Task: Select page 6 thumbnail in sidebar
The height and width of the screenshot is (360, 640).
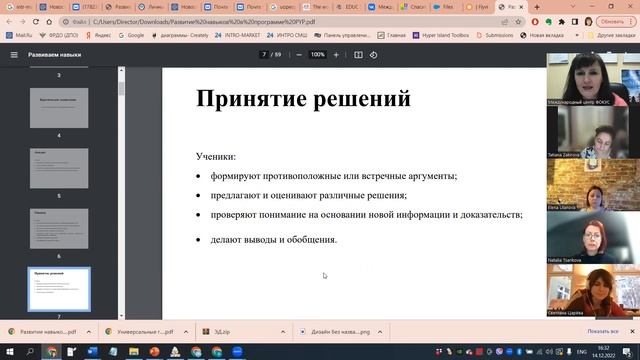Action: click(59, 229)
